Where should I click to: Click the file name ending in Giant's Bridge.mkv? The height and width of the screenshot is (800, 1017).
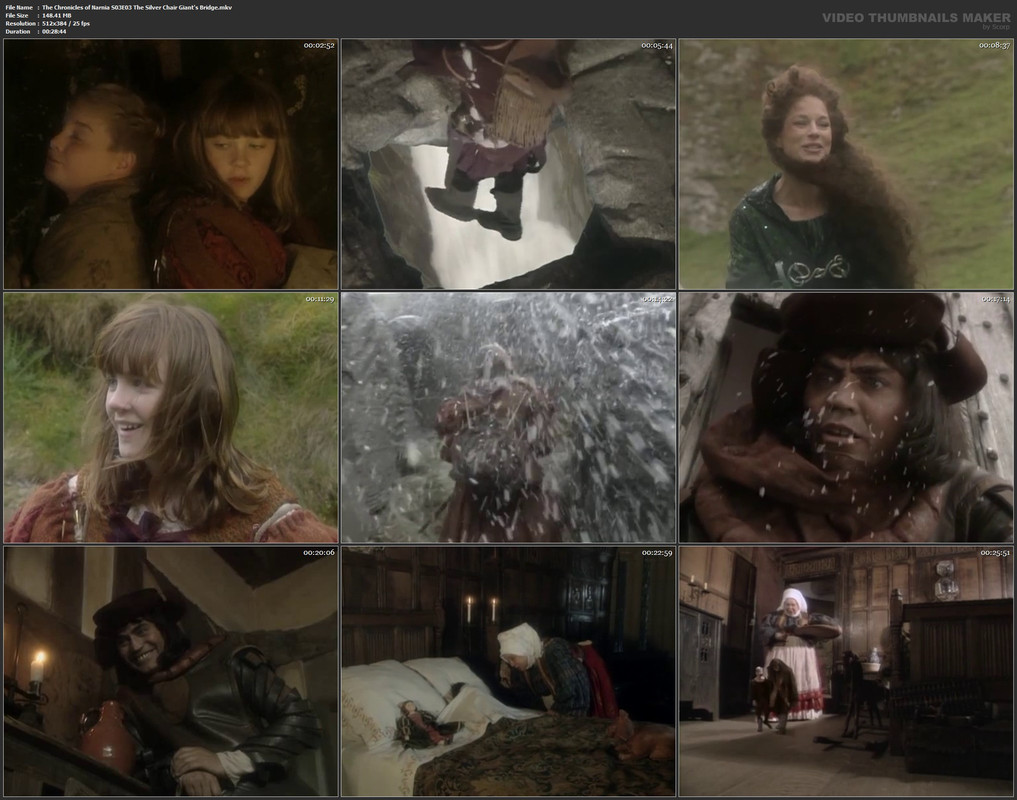(x=137, y=7)
